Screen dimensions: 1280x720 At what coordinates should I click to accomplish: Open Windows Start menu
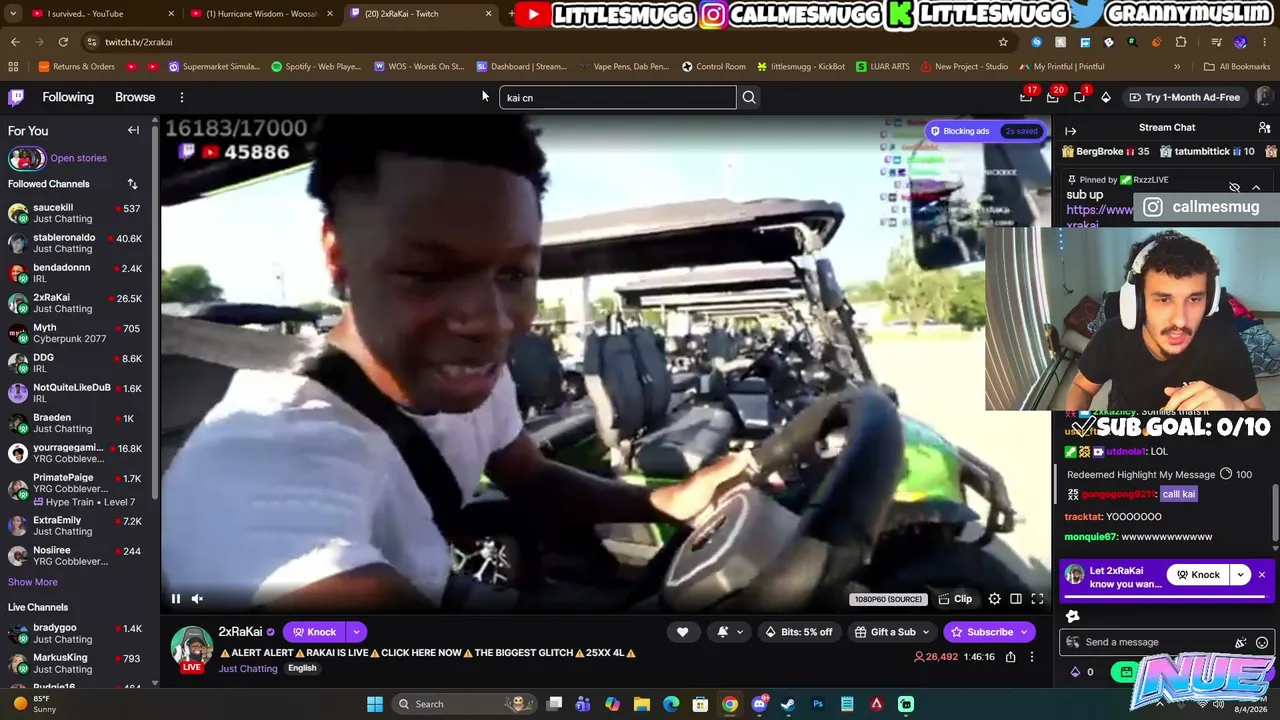375,704
